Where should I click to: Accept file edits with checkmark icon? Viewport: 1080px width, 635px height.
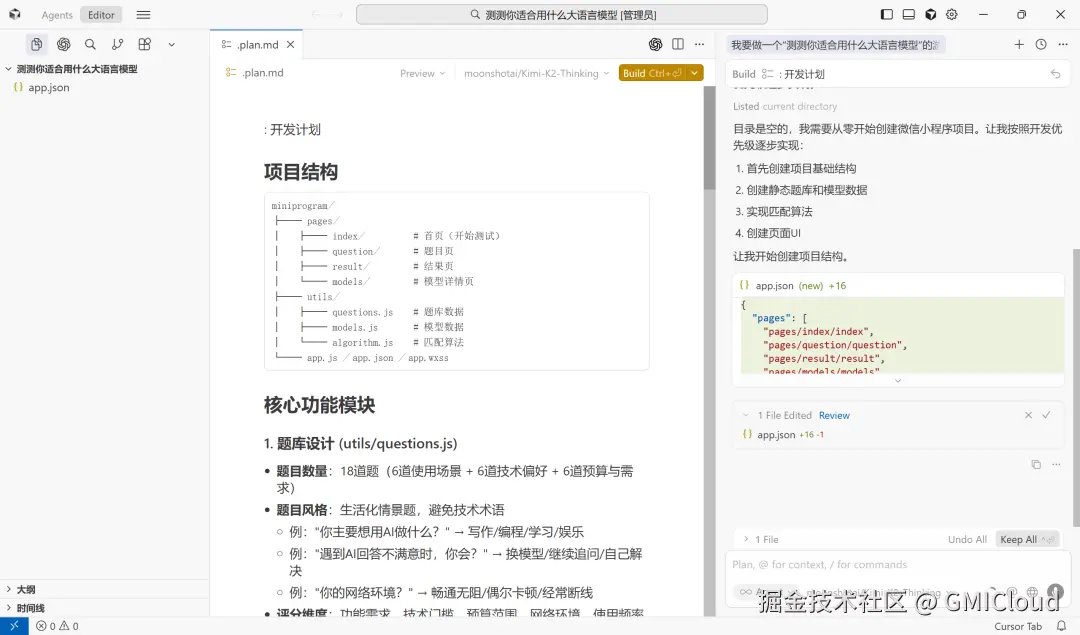pos(1046,415)
